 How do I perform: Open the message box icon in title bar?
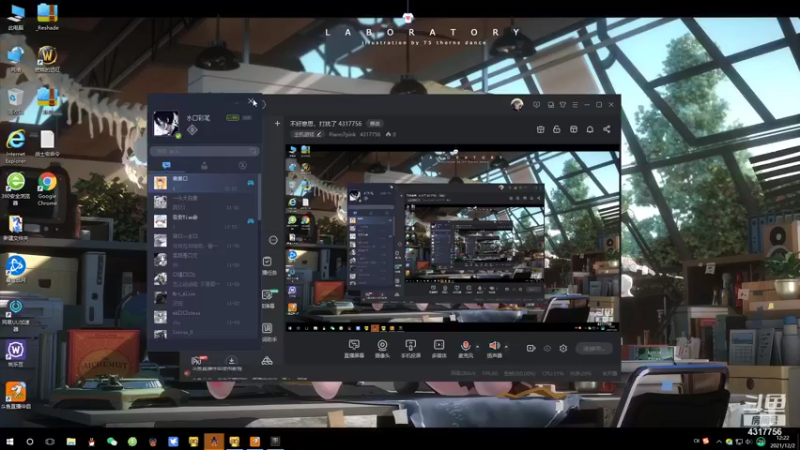(551, 105)
